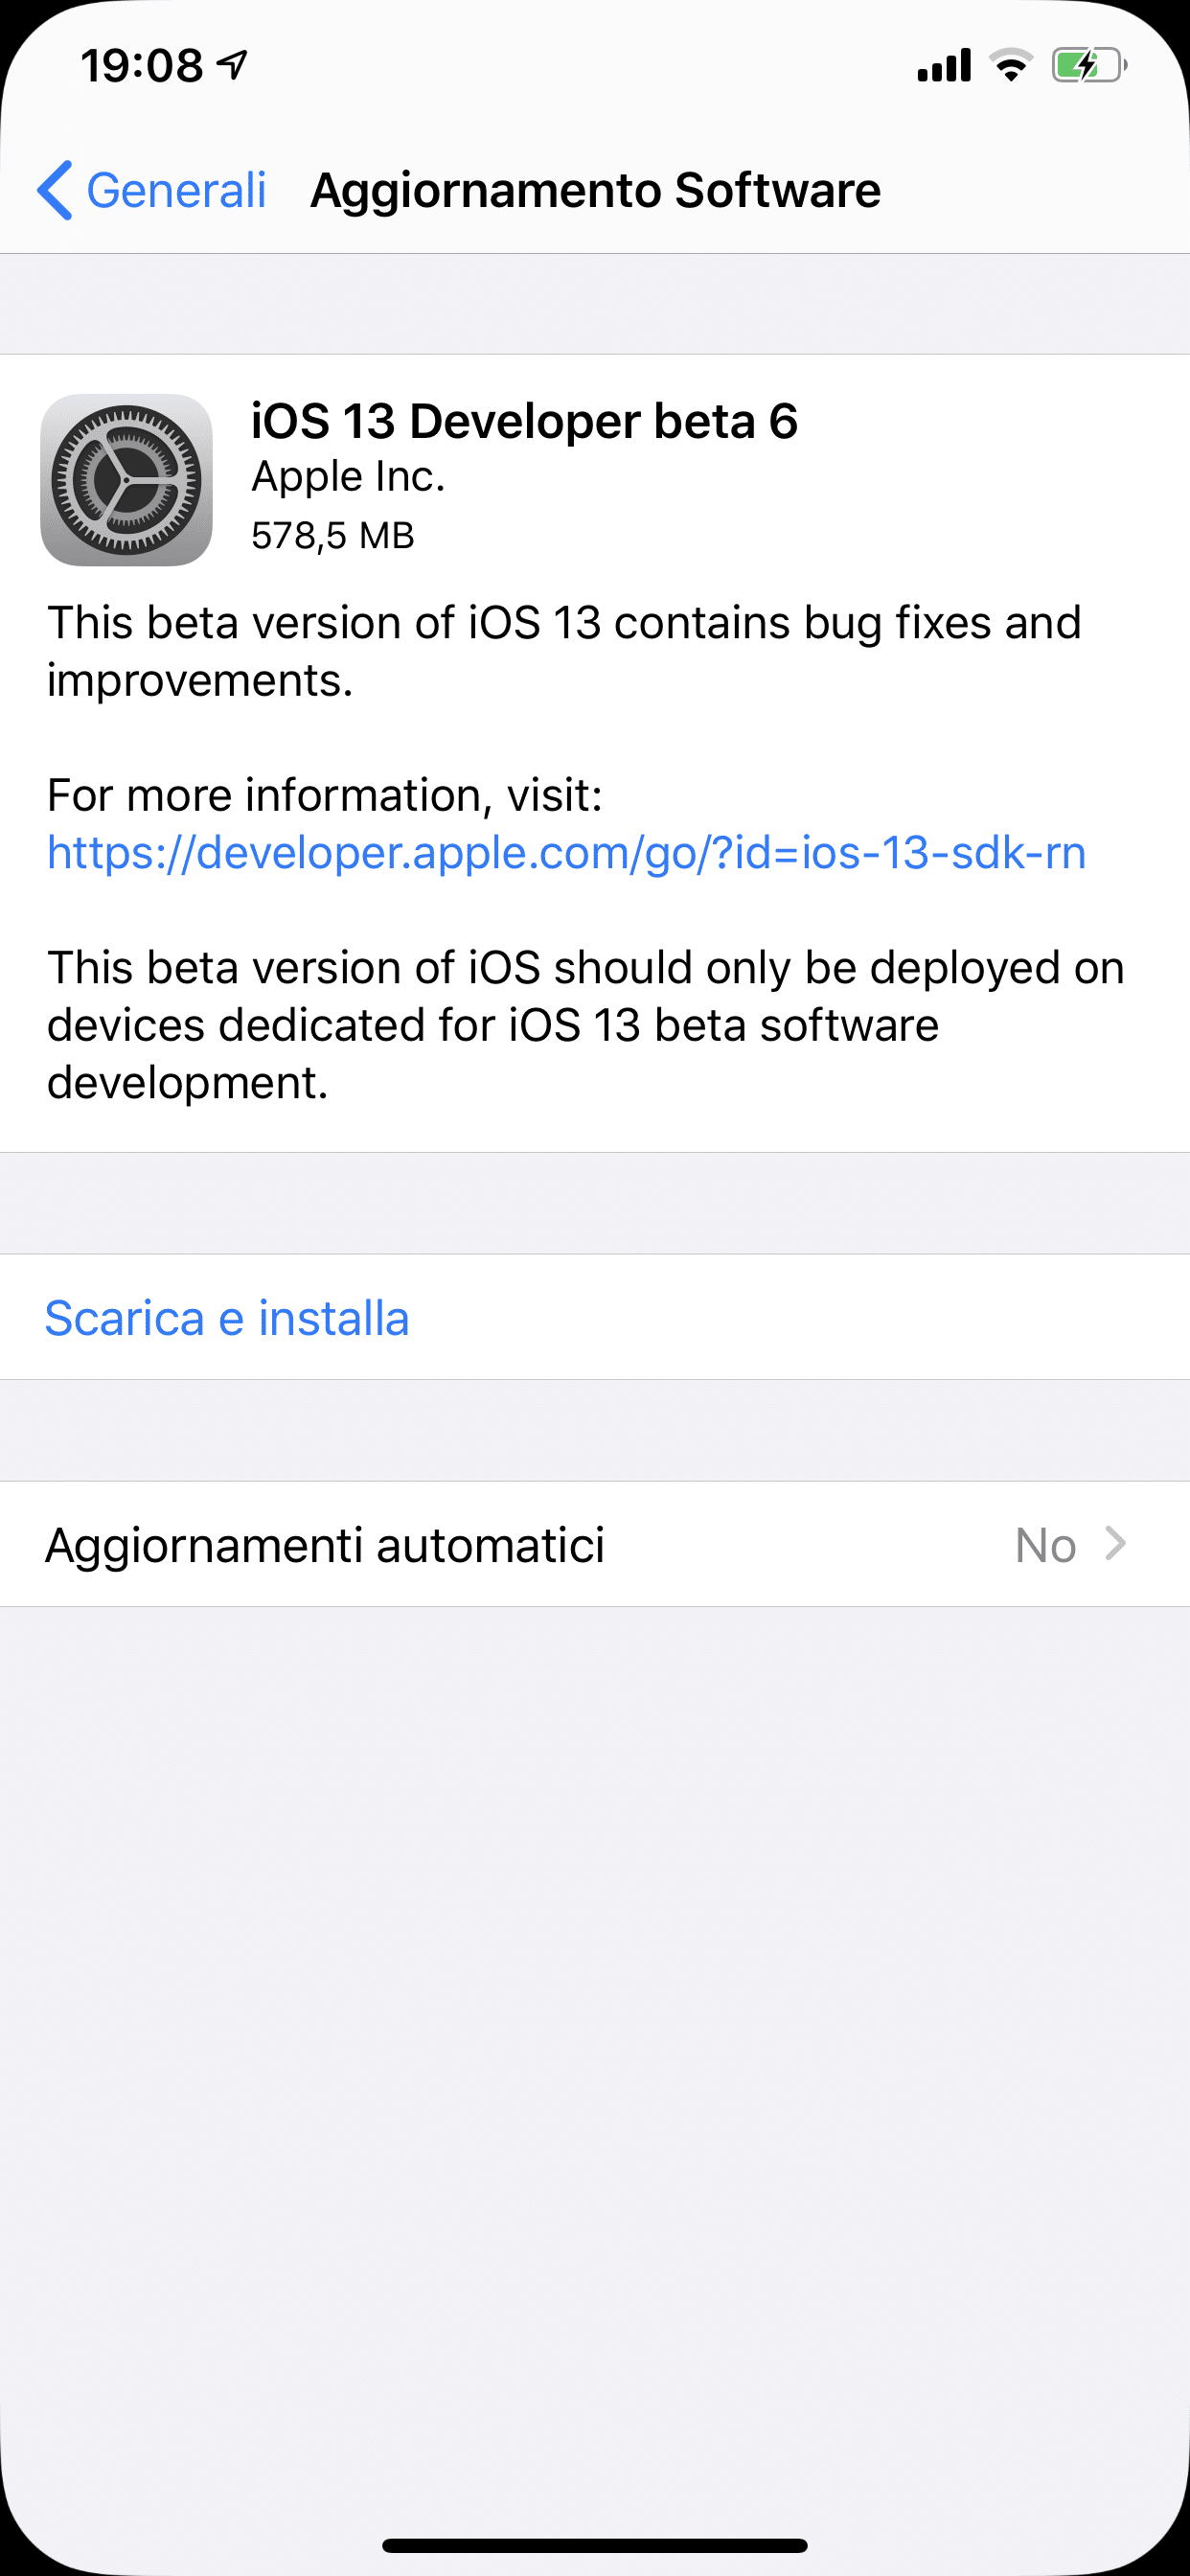Tap the home indicator bar

coord(595,2545)
